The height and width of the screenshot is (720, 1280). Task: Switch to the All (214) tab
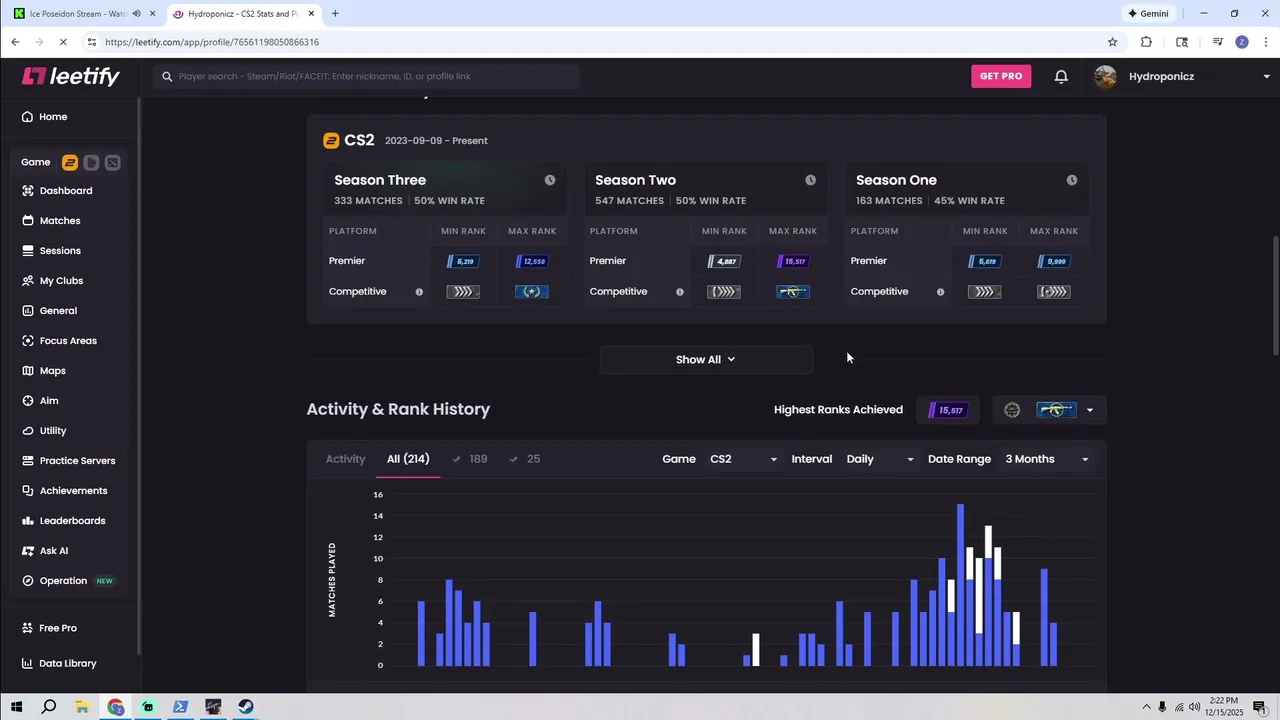pos(408,459)
